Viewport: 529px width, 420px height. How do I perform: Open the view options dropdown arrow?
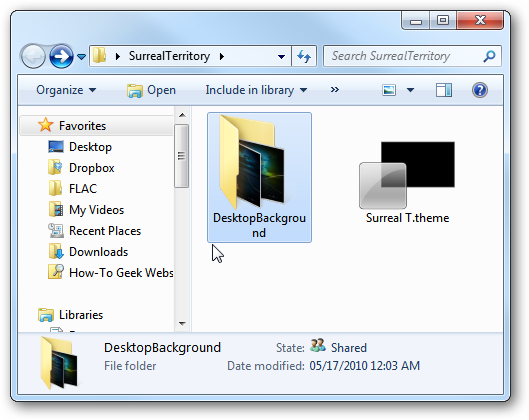click(x=410, y=90)
